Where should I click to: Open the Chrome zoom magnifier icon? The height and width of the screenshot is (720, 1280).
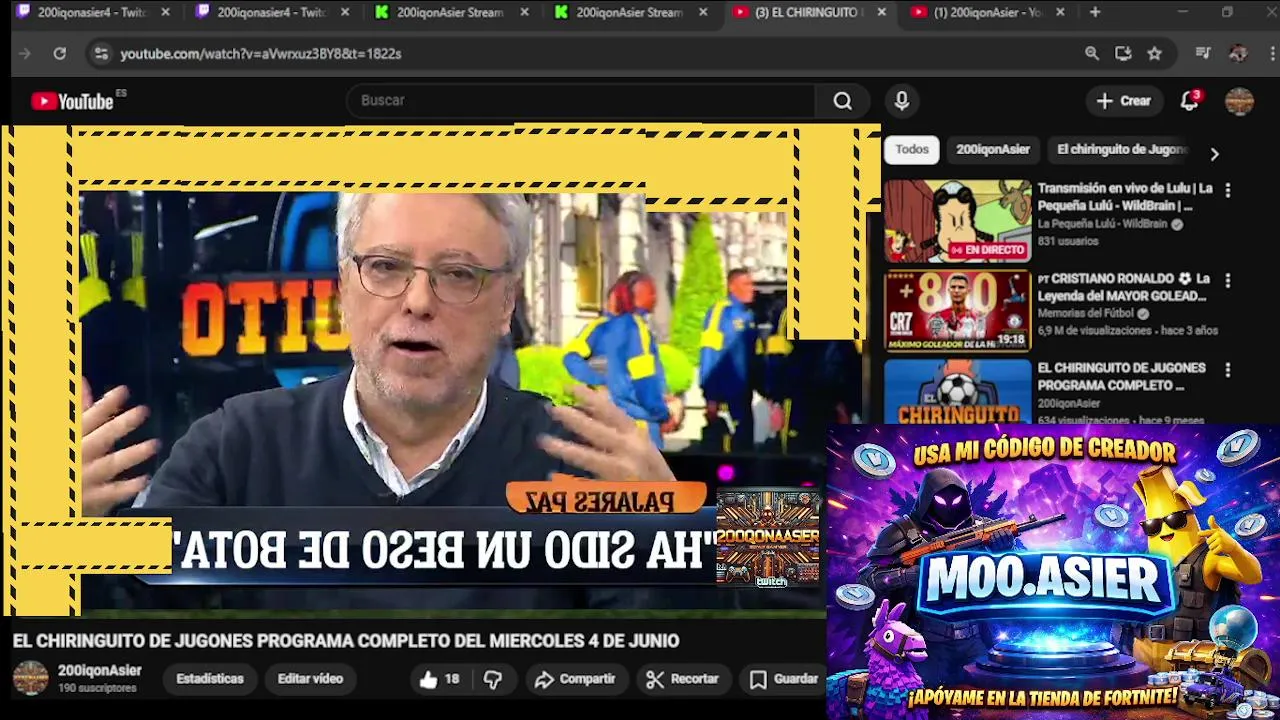click(1092, 54)
